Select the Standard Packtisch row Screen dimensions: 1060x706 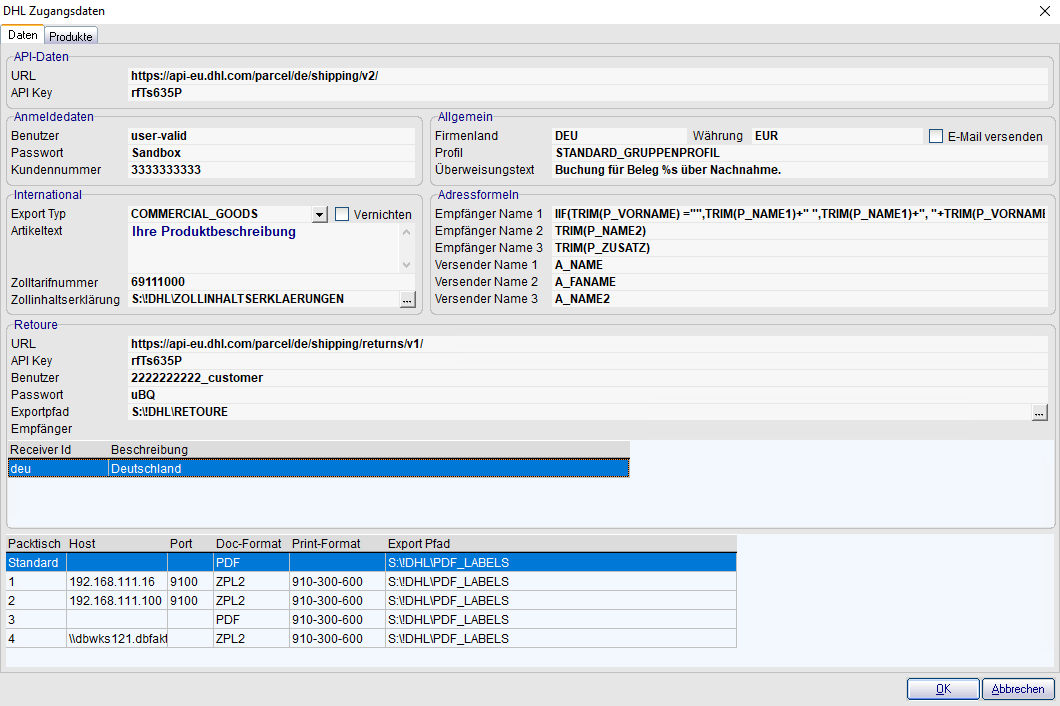point(370,563)
